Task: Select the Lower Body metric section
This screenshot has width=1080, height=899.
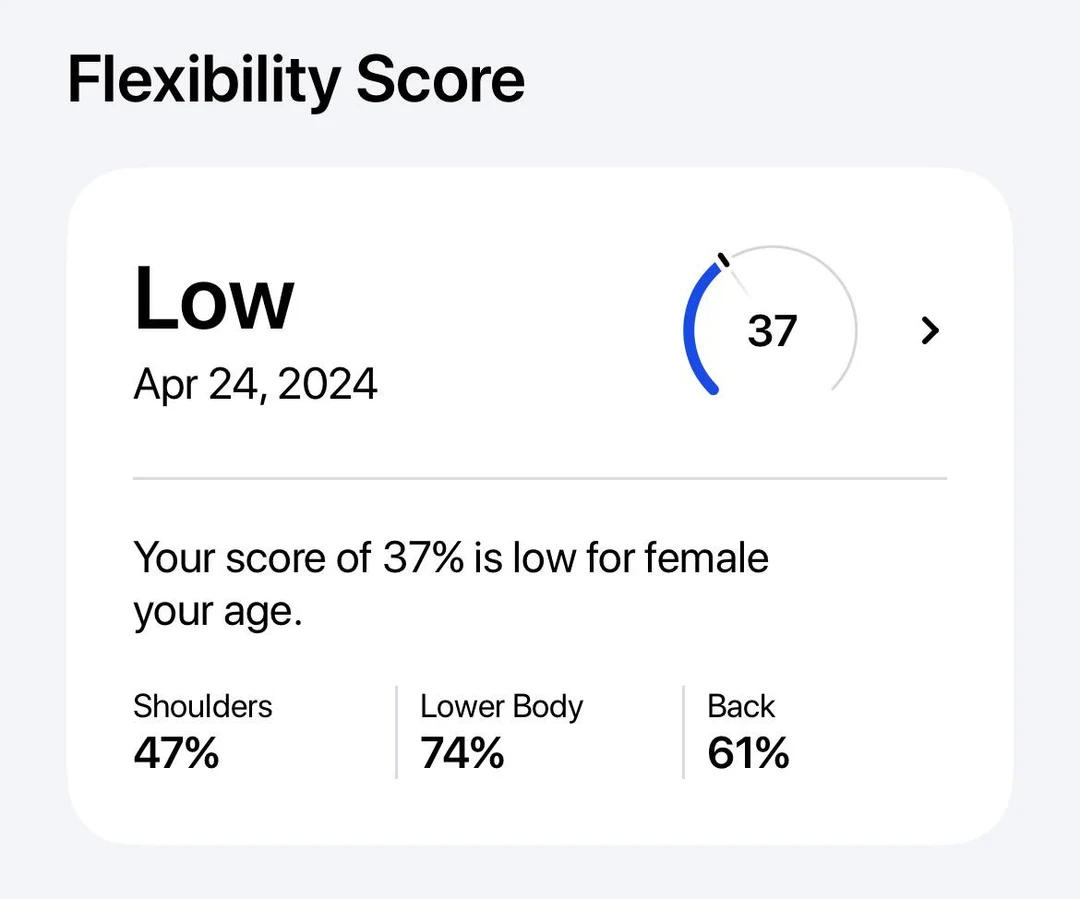Action: 500,730
